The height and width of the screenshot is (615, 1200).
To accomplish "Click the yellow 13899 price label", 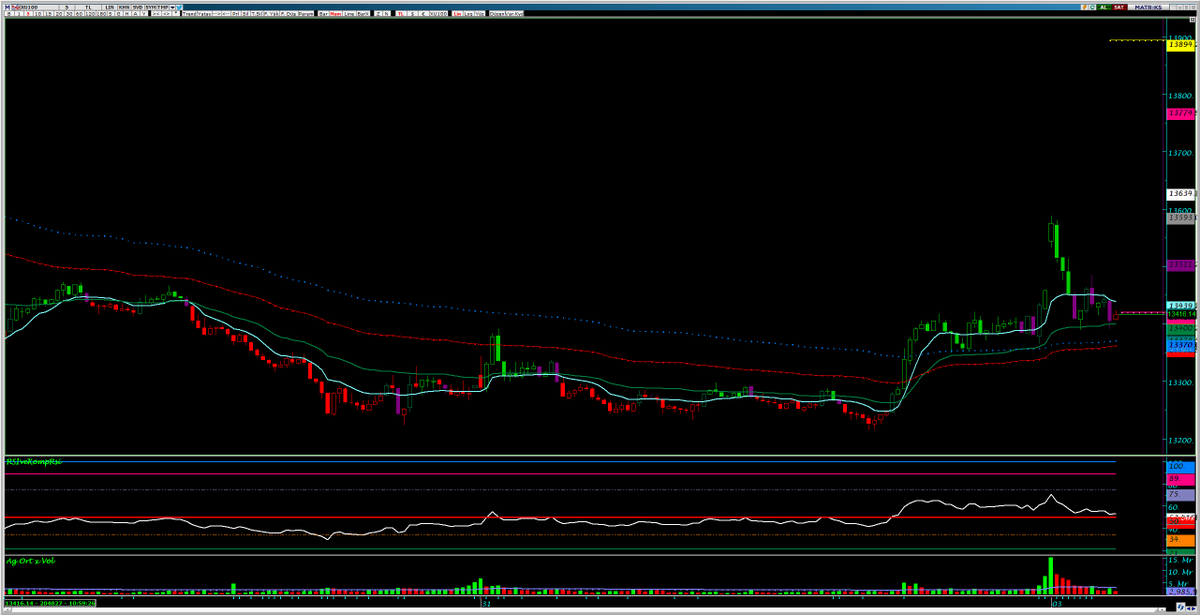I will 1179,44.
